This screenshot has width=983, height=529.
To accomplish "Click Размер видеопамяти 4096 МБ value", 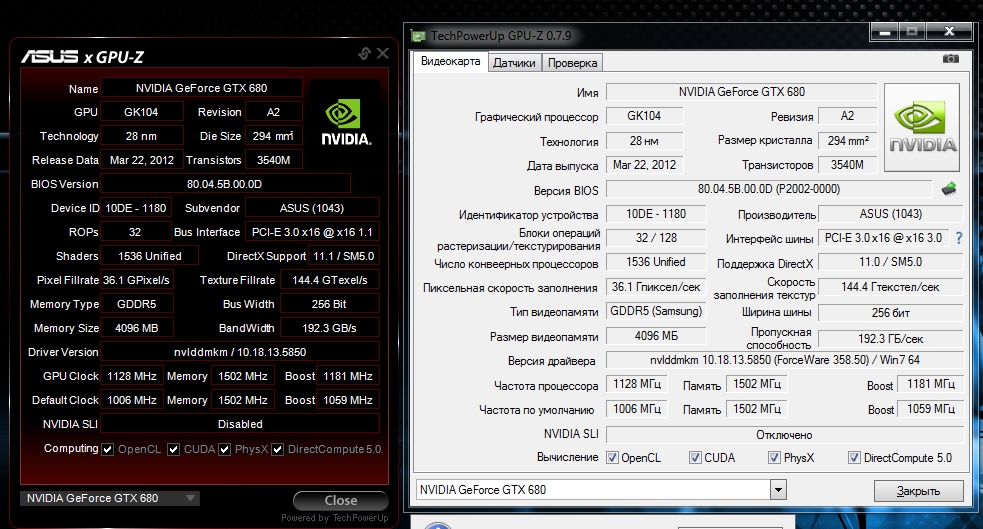I will (656, 336).
